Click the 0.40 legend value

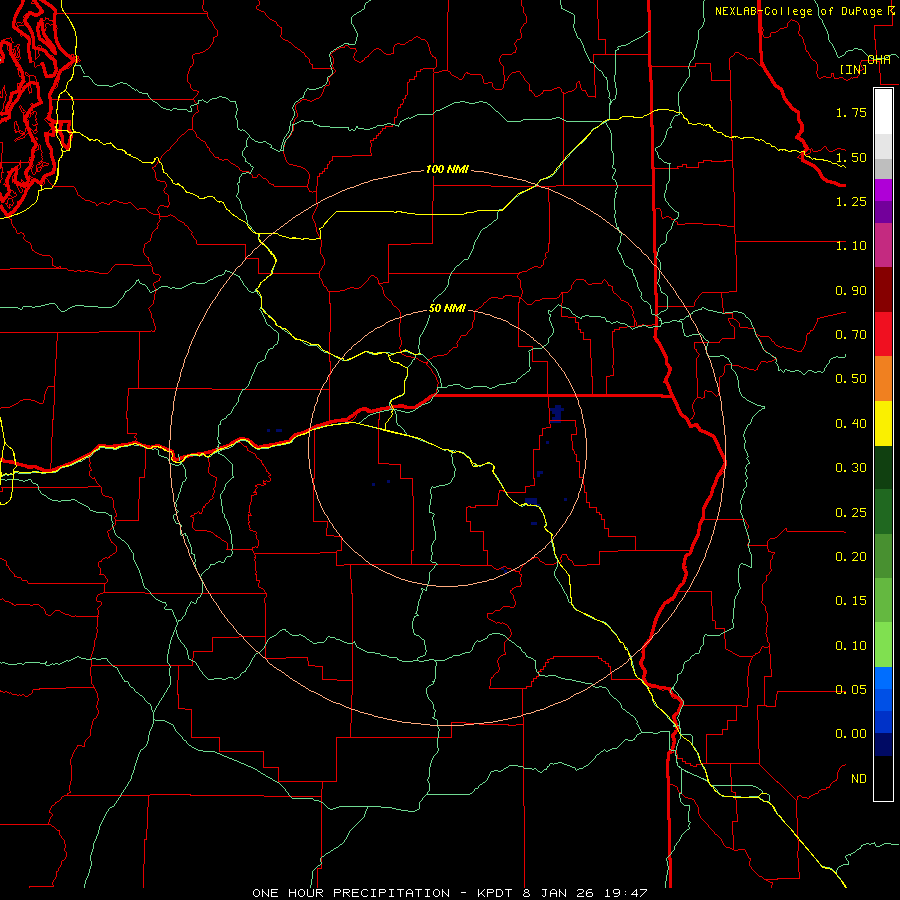coord(851,424)
